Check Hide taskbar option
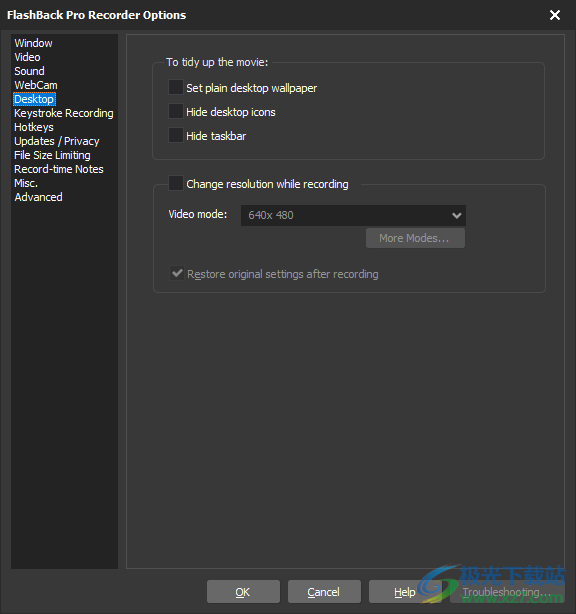This screenshot has height=614, width=576. [x=176, y=135]
